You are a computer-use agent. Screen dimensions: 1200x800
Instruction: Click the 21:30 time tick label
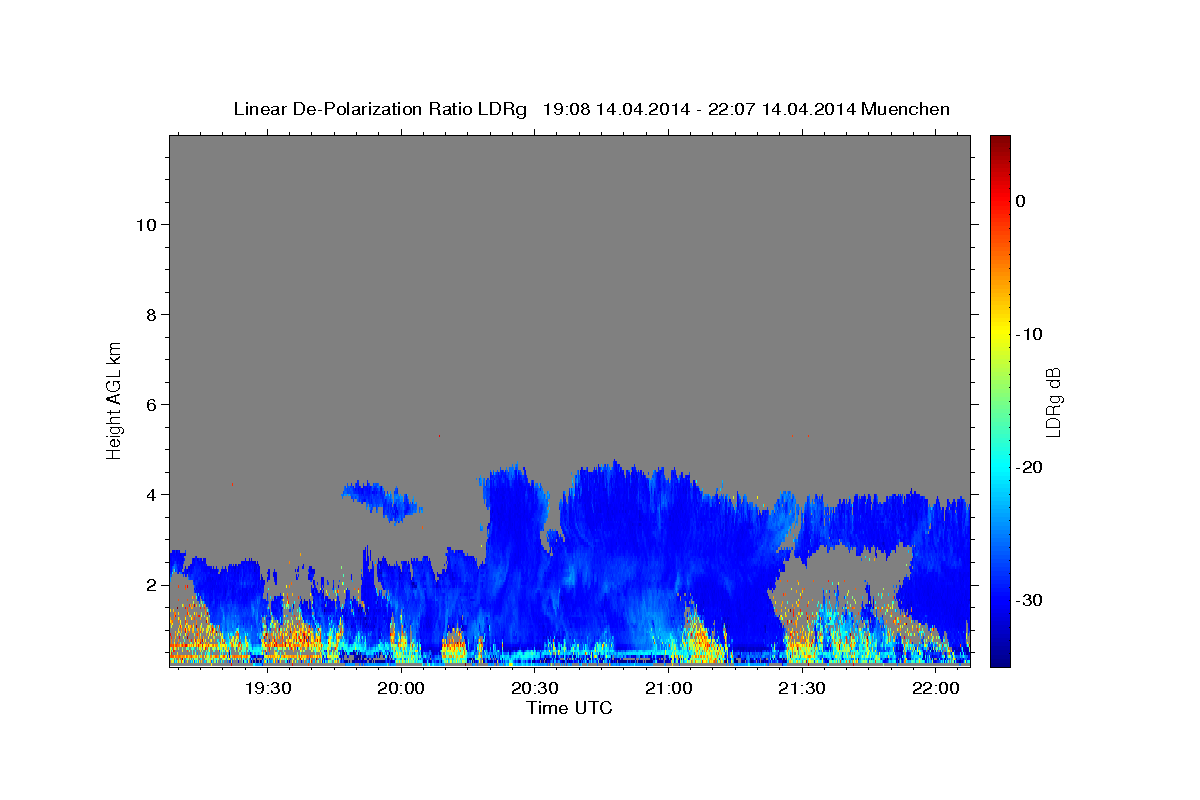801,688
